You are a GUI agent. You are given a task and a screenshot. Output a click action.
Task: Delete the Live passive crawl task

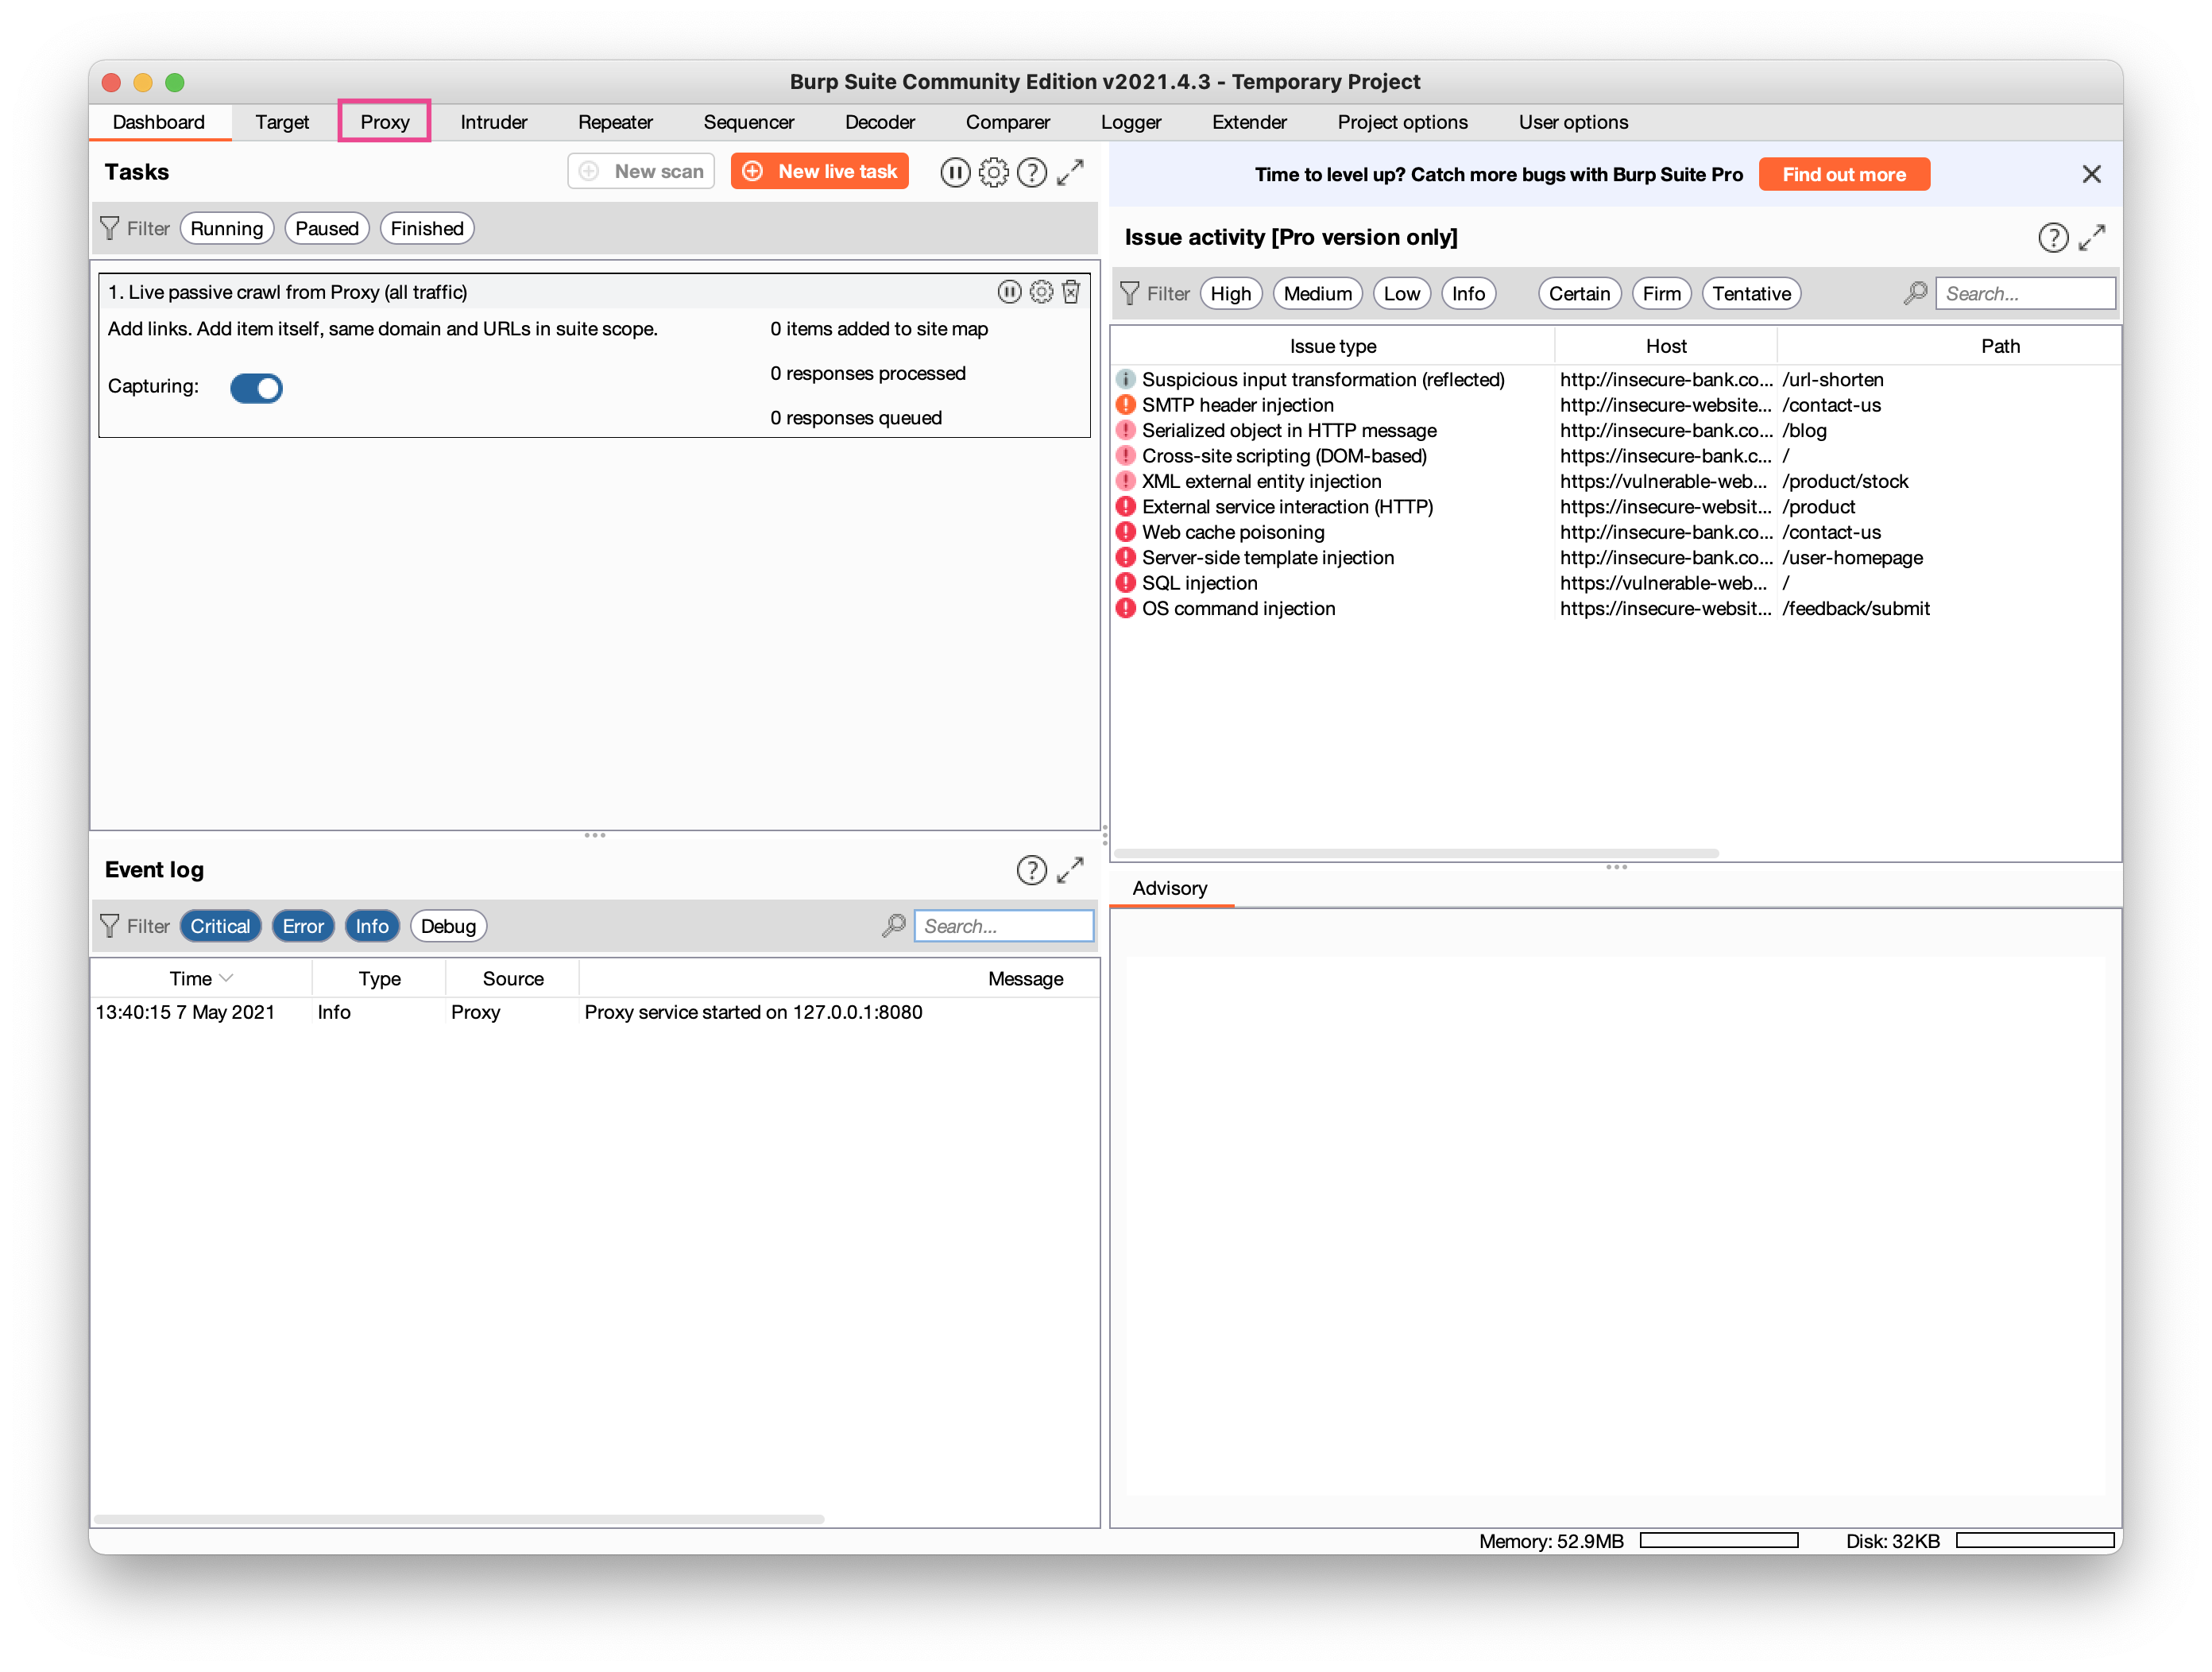click(x=1071, y=292)
